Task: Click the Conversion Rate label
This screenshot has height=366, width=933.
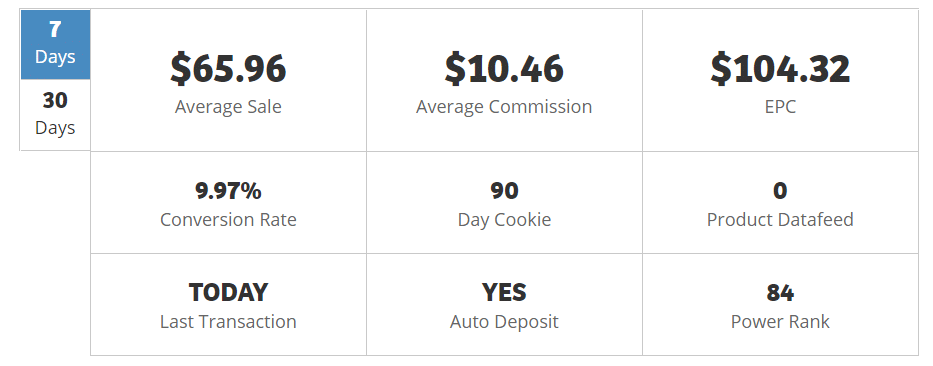Action: tap(228, 220)
